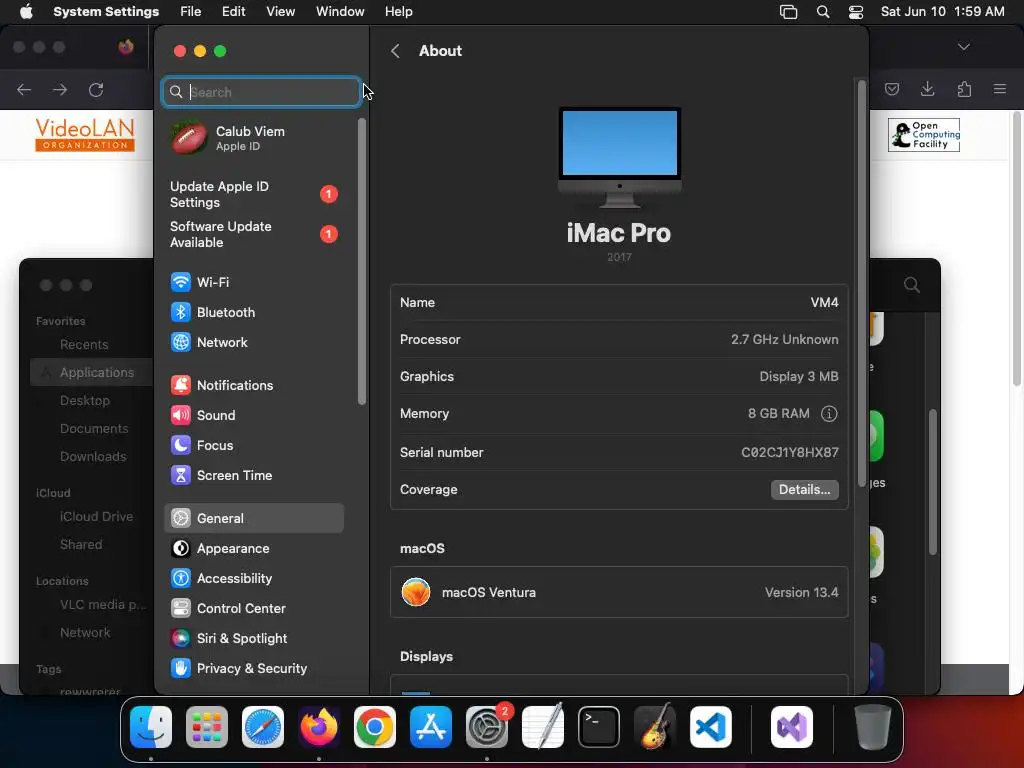Reload the page in Firefox window
The width and height of the screenshot is (1024, 768).
[96, 89]
